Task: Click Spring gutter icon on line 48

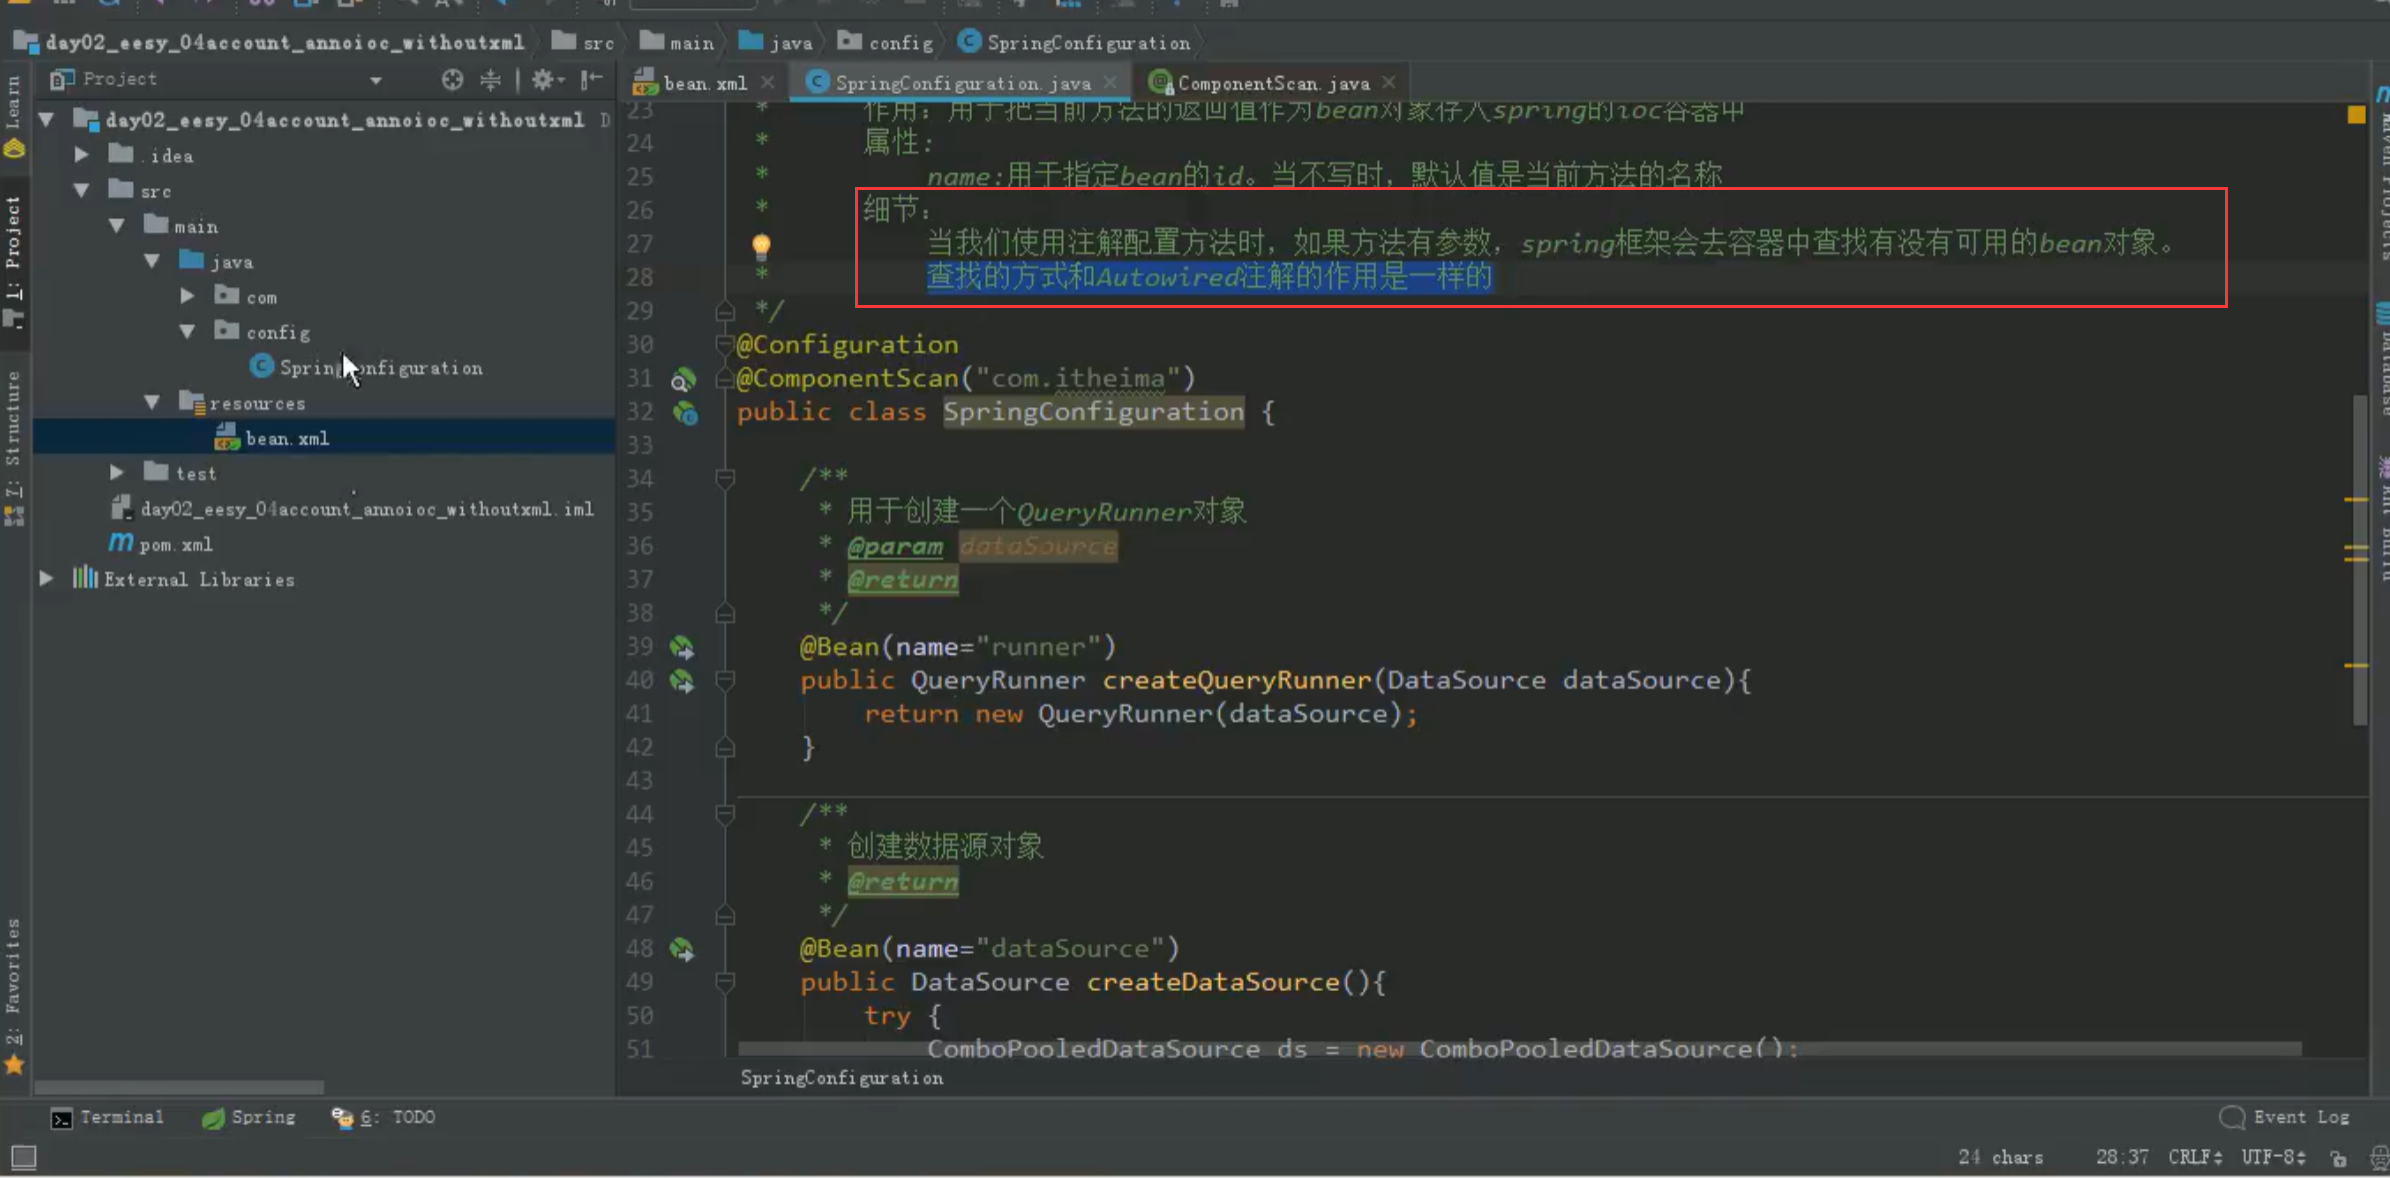Action: (682, 950)
